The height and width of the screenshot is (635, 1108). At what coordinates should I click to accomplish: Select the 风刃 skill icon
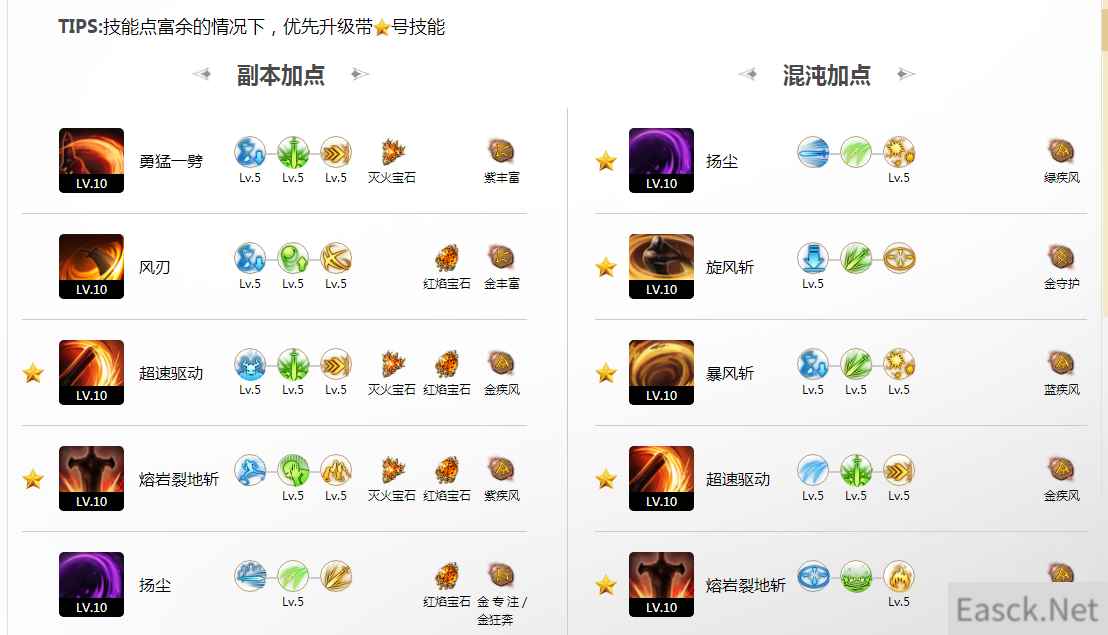coord(91,266)
